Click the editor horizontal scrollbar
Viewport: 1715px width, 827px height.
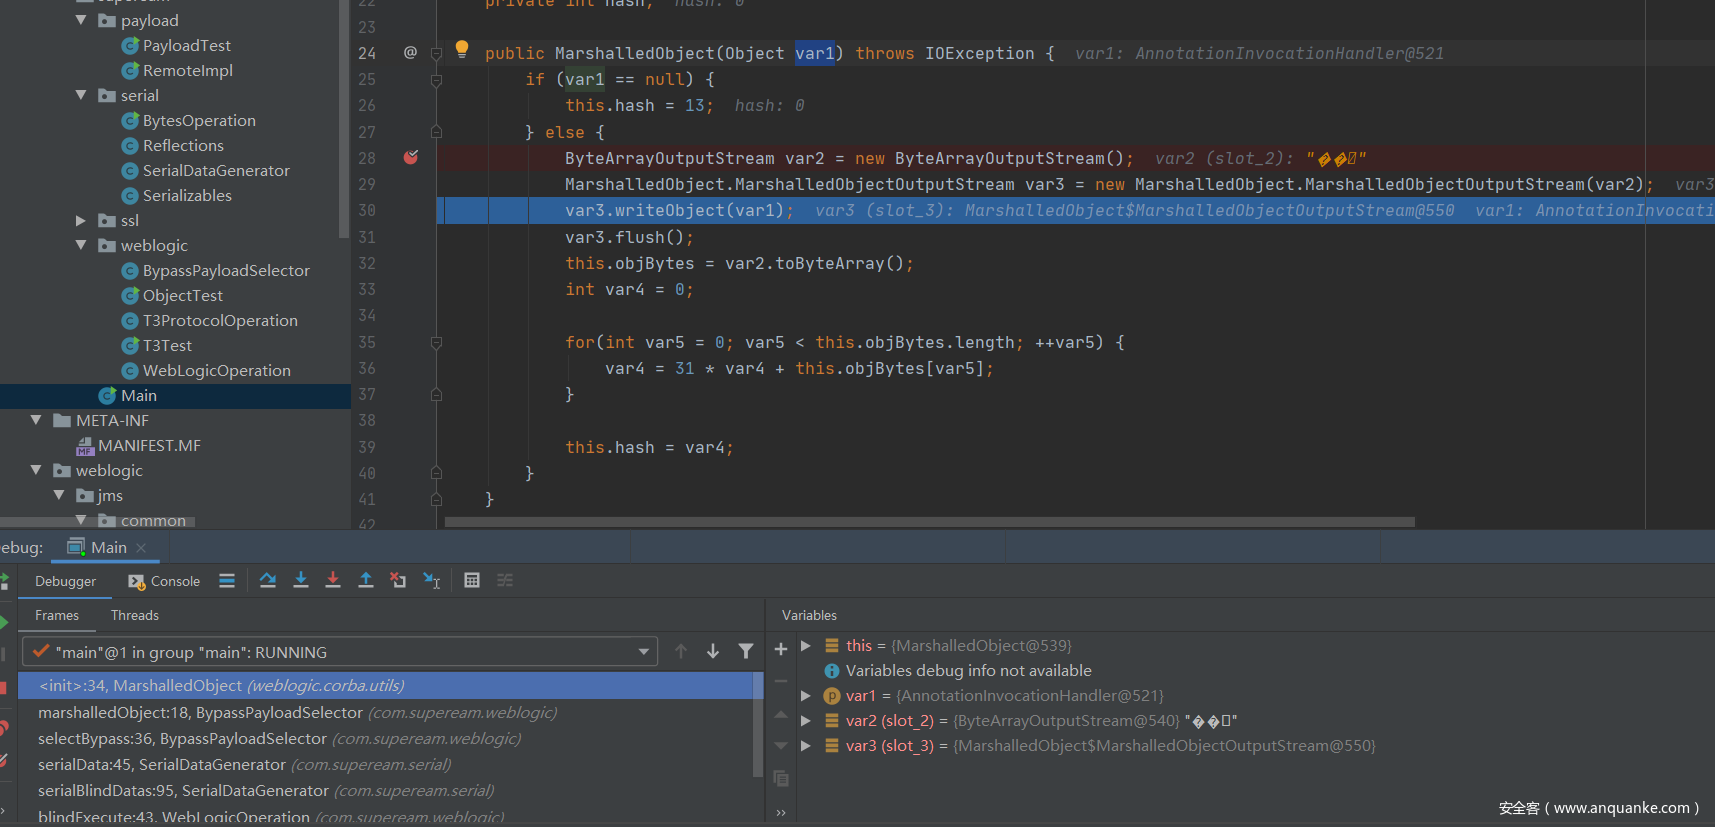click(930, 522)
